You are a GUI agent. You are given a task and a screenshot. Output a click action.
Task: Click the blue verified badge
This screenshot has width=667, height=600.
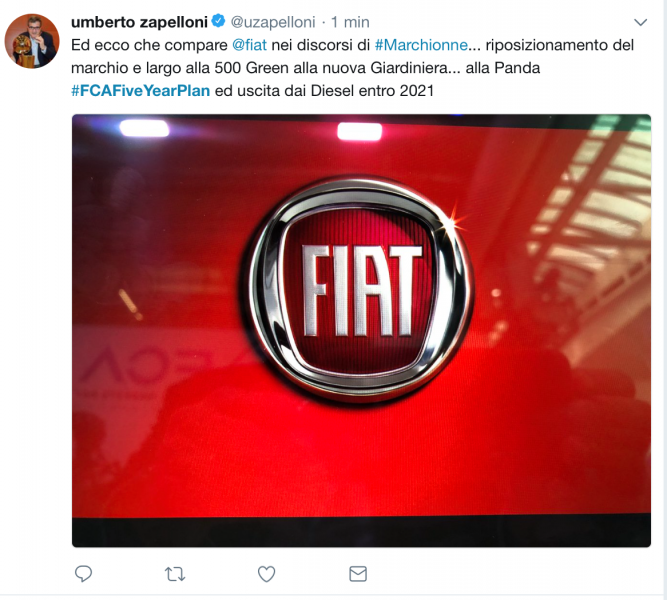pyautogui.click(x=219, y=21)
